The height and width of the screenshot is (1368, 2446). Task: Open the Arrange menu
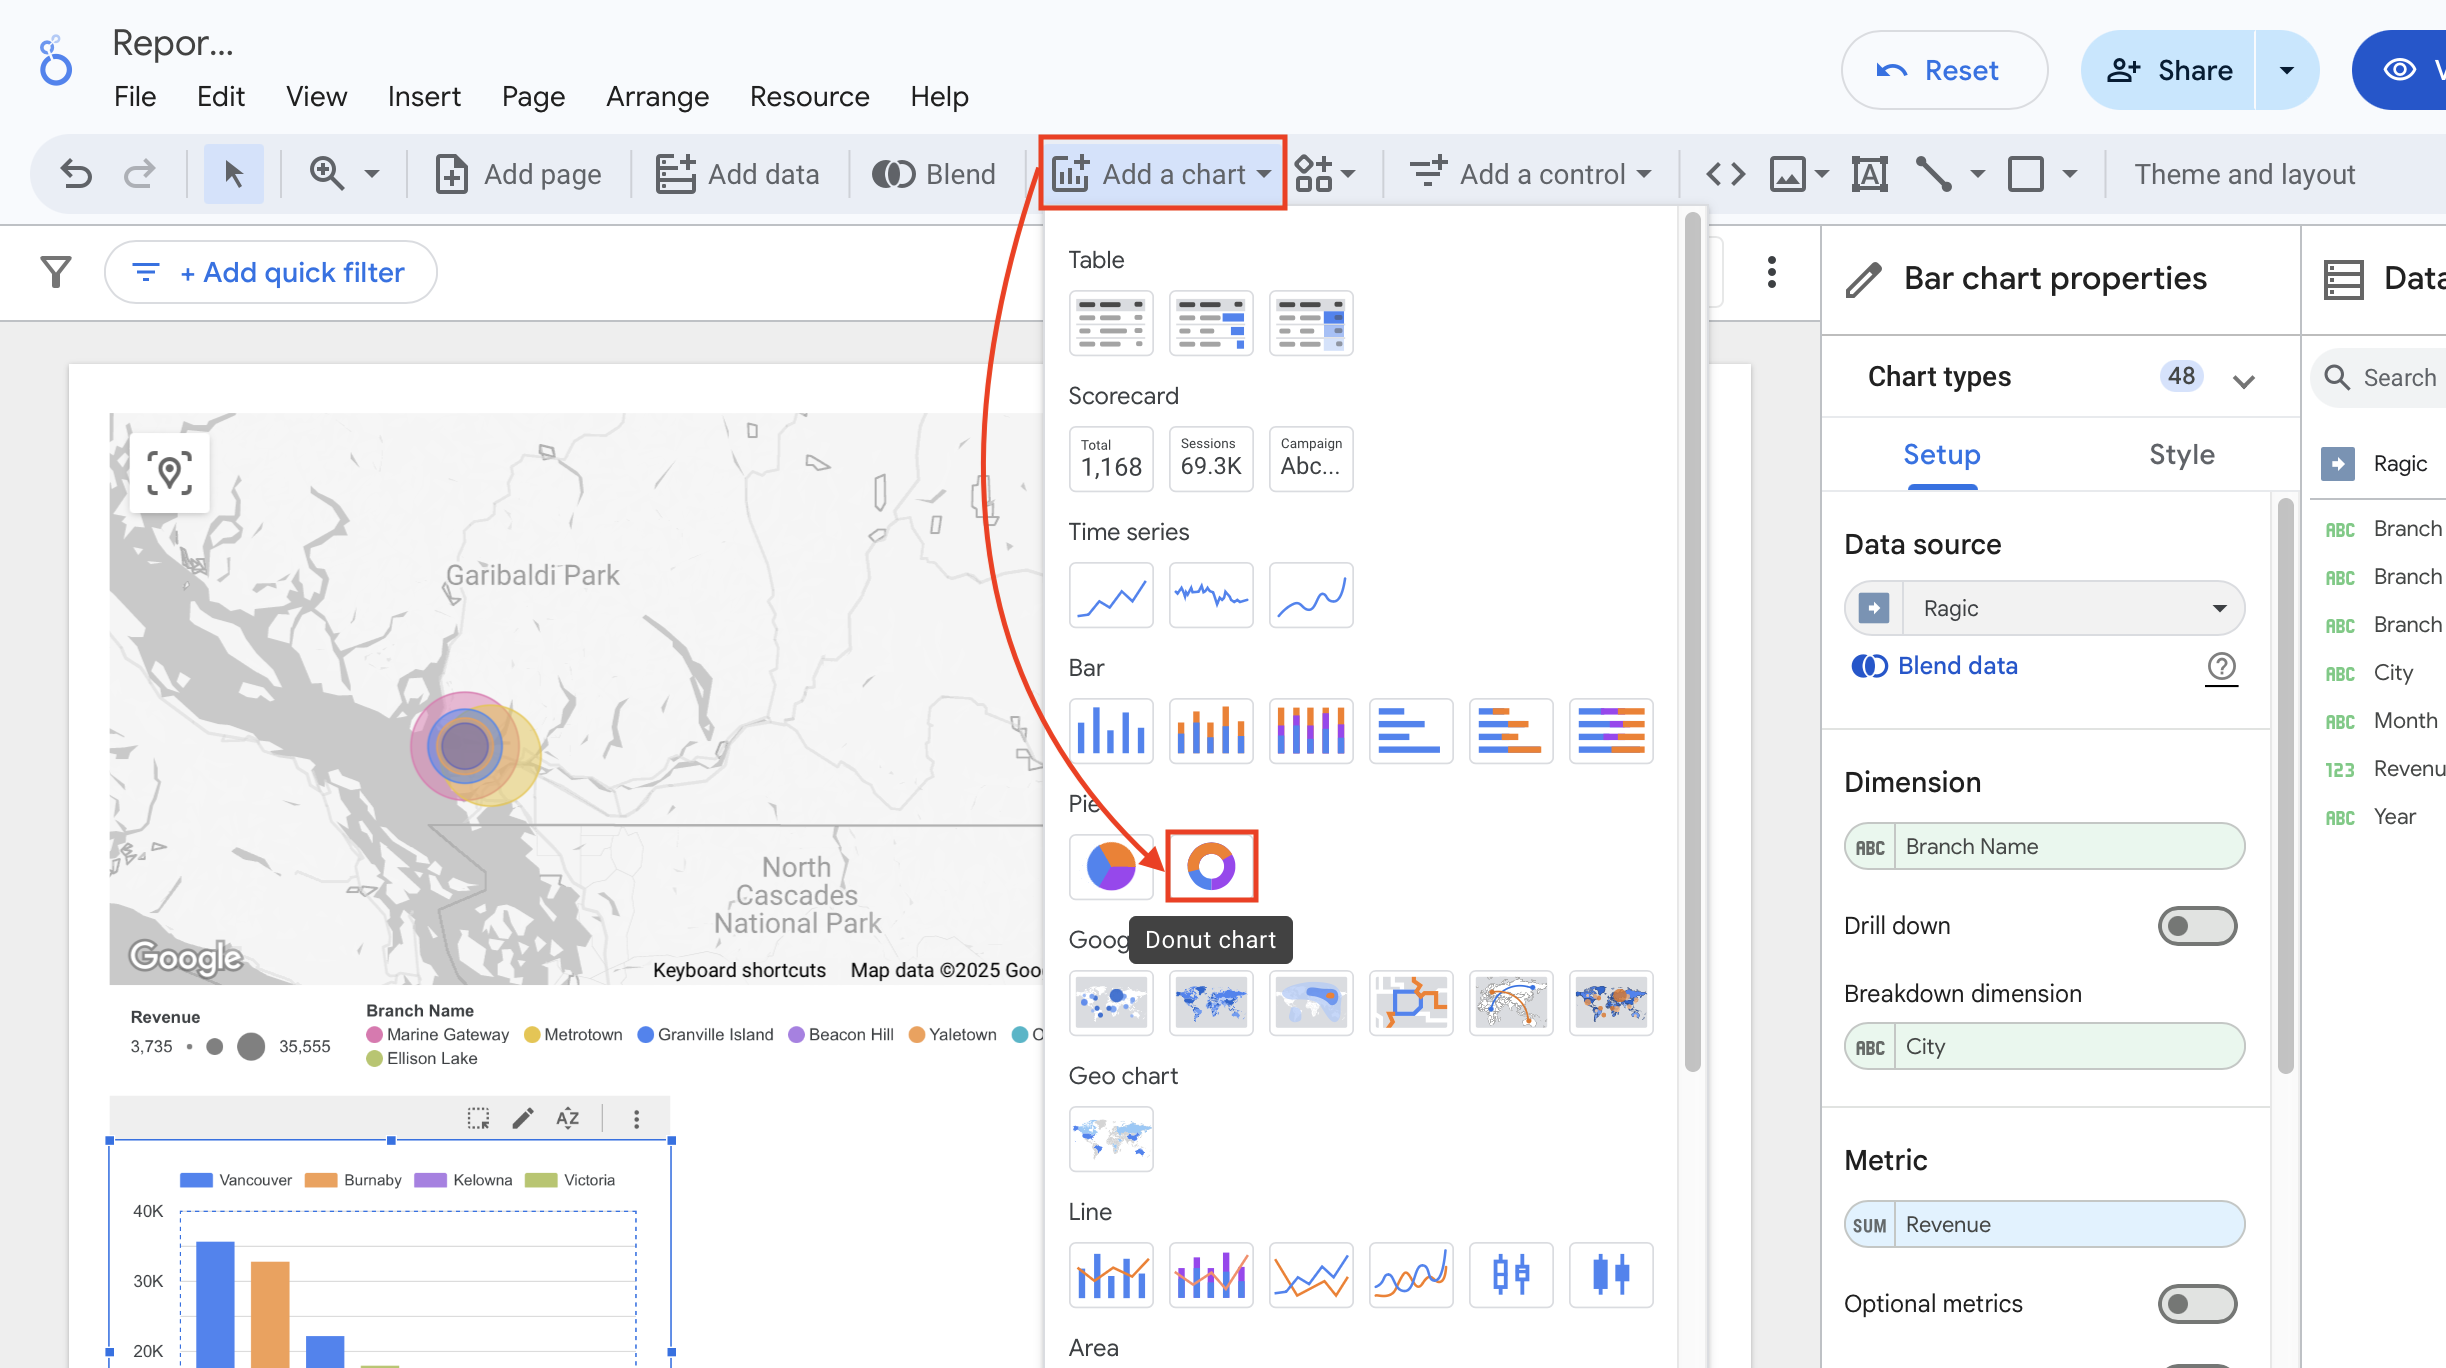point(657,97)
